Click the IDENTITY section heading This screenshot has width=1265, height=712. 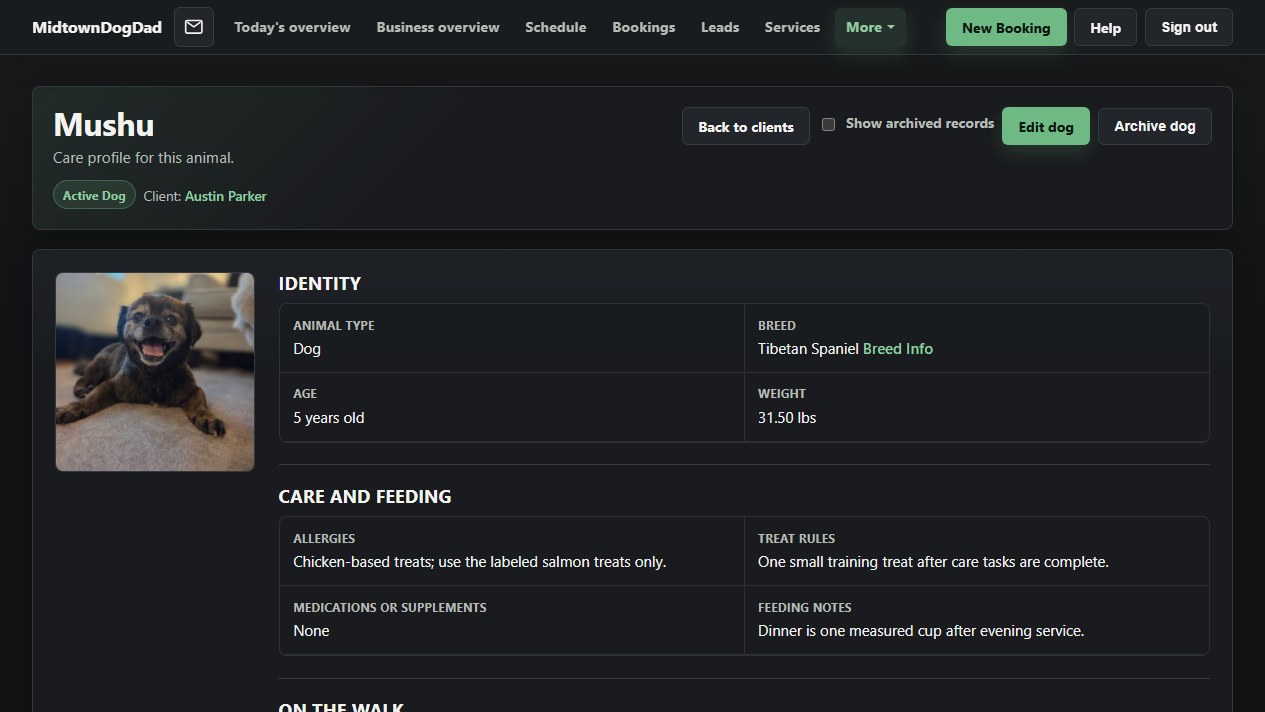pos(320,284)
